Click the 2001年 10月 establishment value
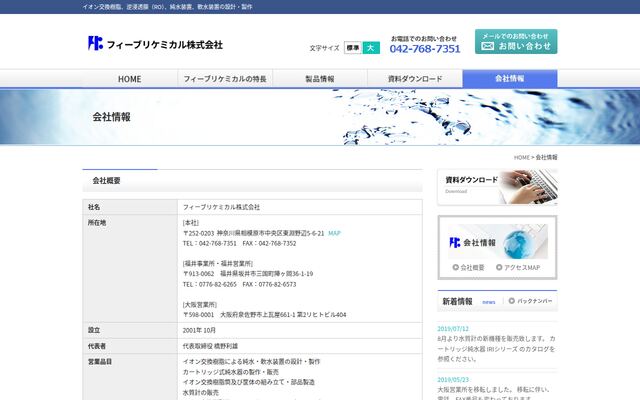This screenshot has width=640, height=400. click(x=199, y=330)
